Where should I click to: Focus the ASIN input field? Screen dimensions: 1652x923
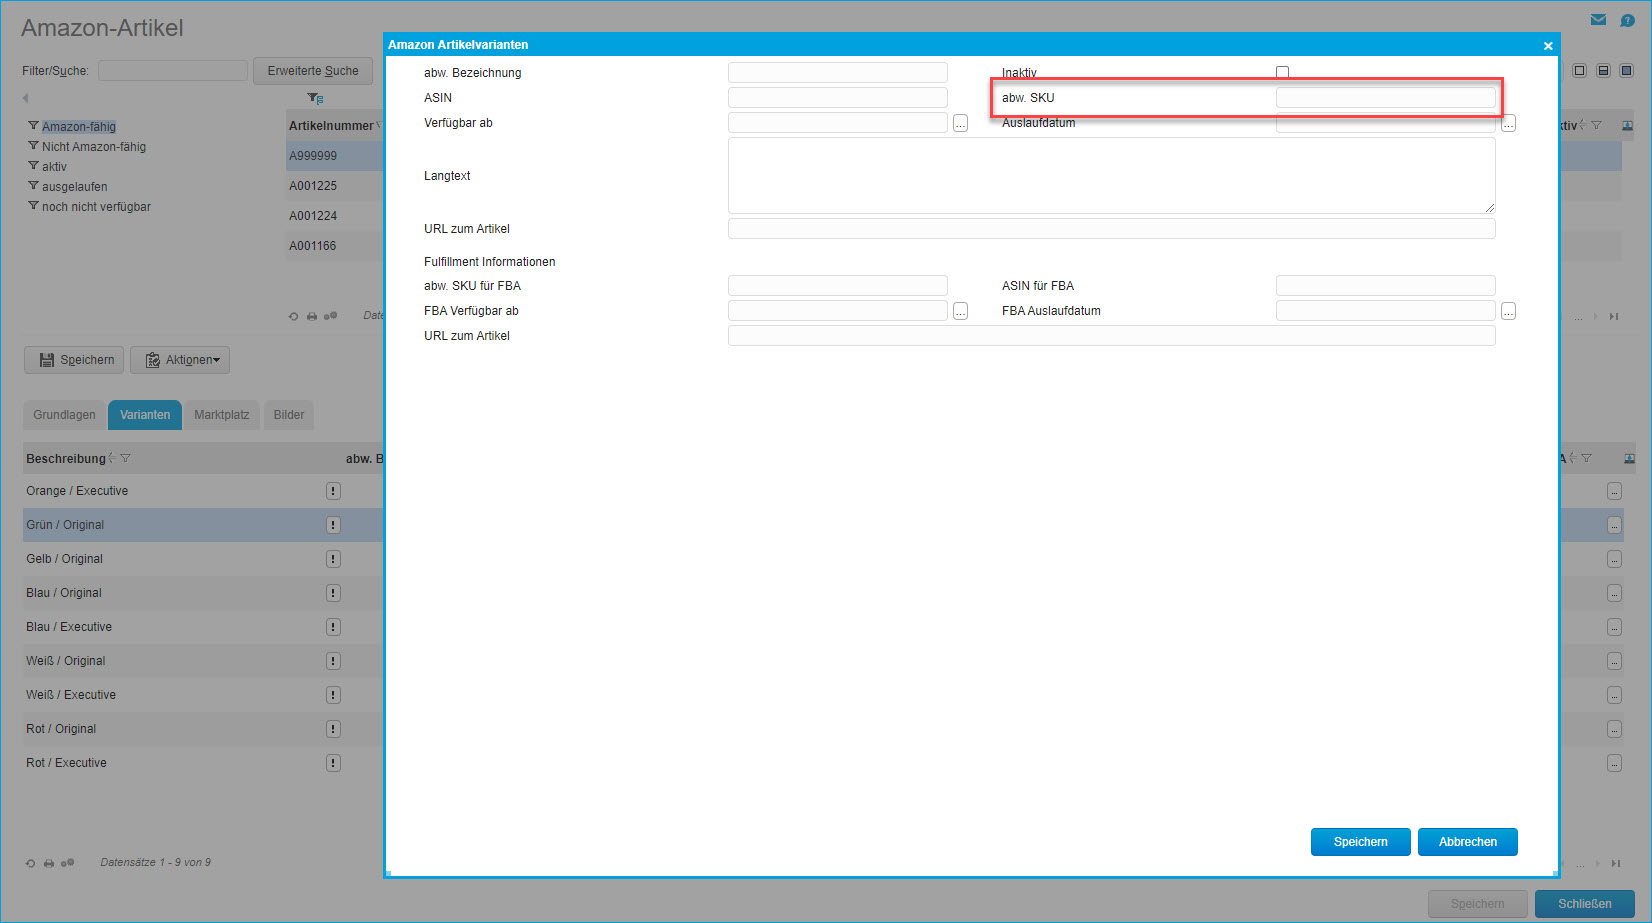click(x=838, y=98)
